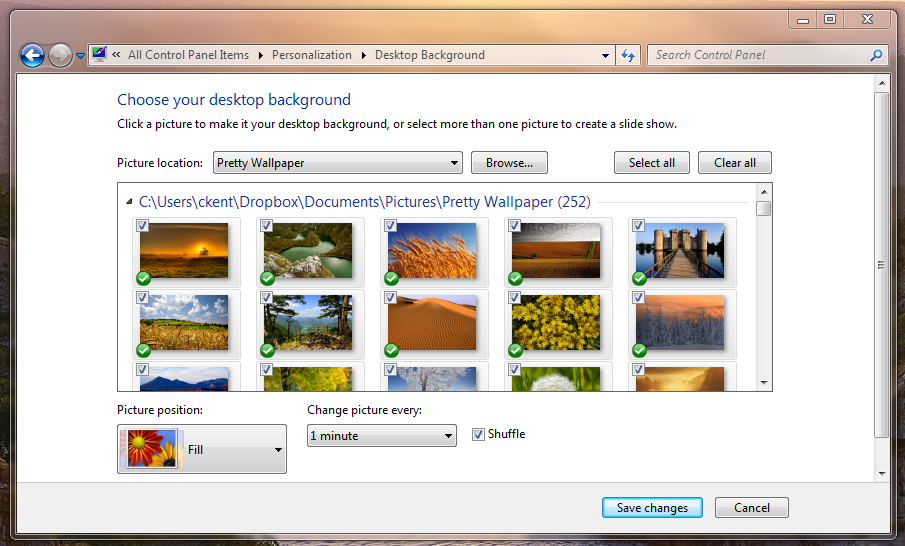Image resolution: width=905 pixels, height=546 pixels.
Task: Click the Control Panel icon in address bar
Action: tap(99, 55)
